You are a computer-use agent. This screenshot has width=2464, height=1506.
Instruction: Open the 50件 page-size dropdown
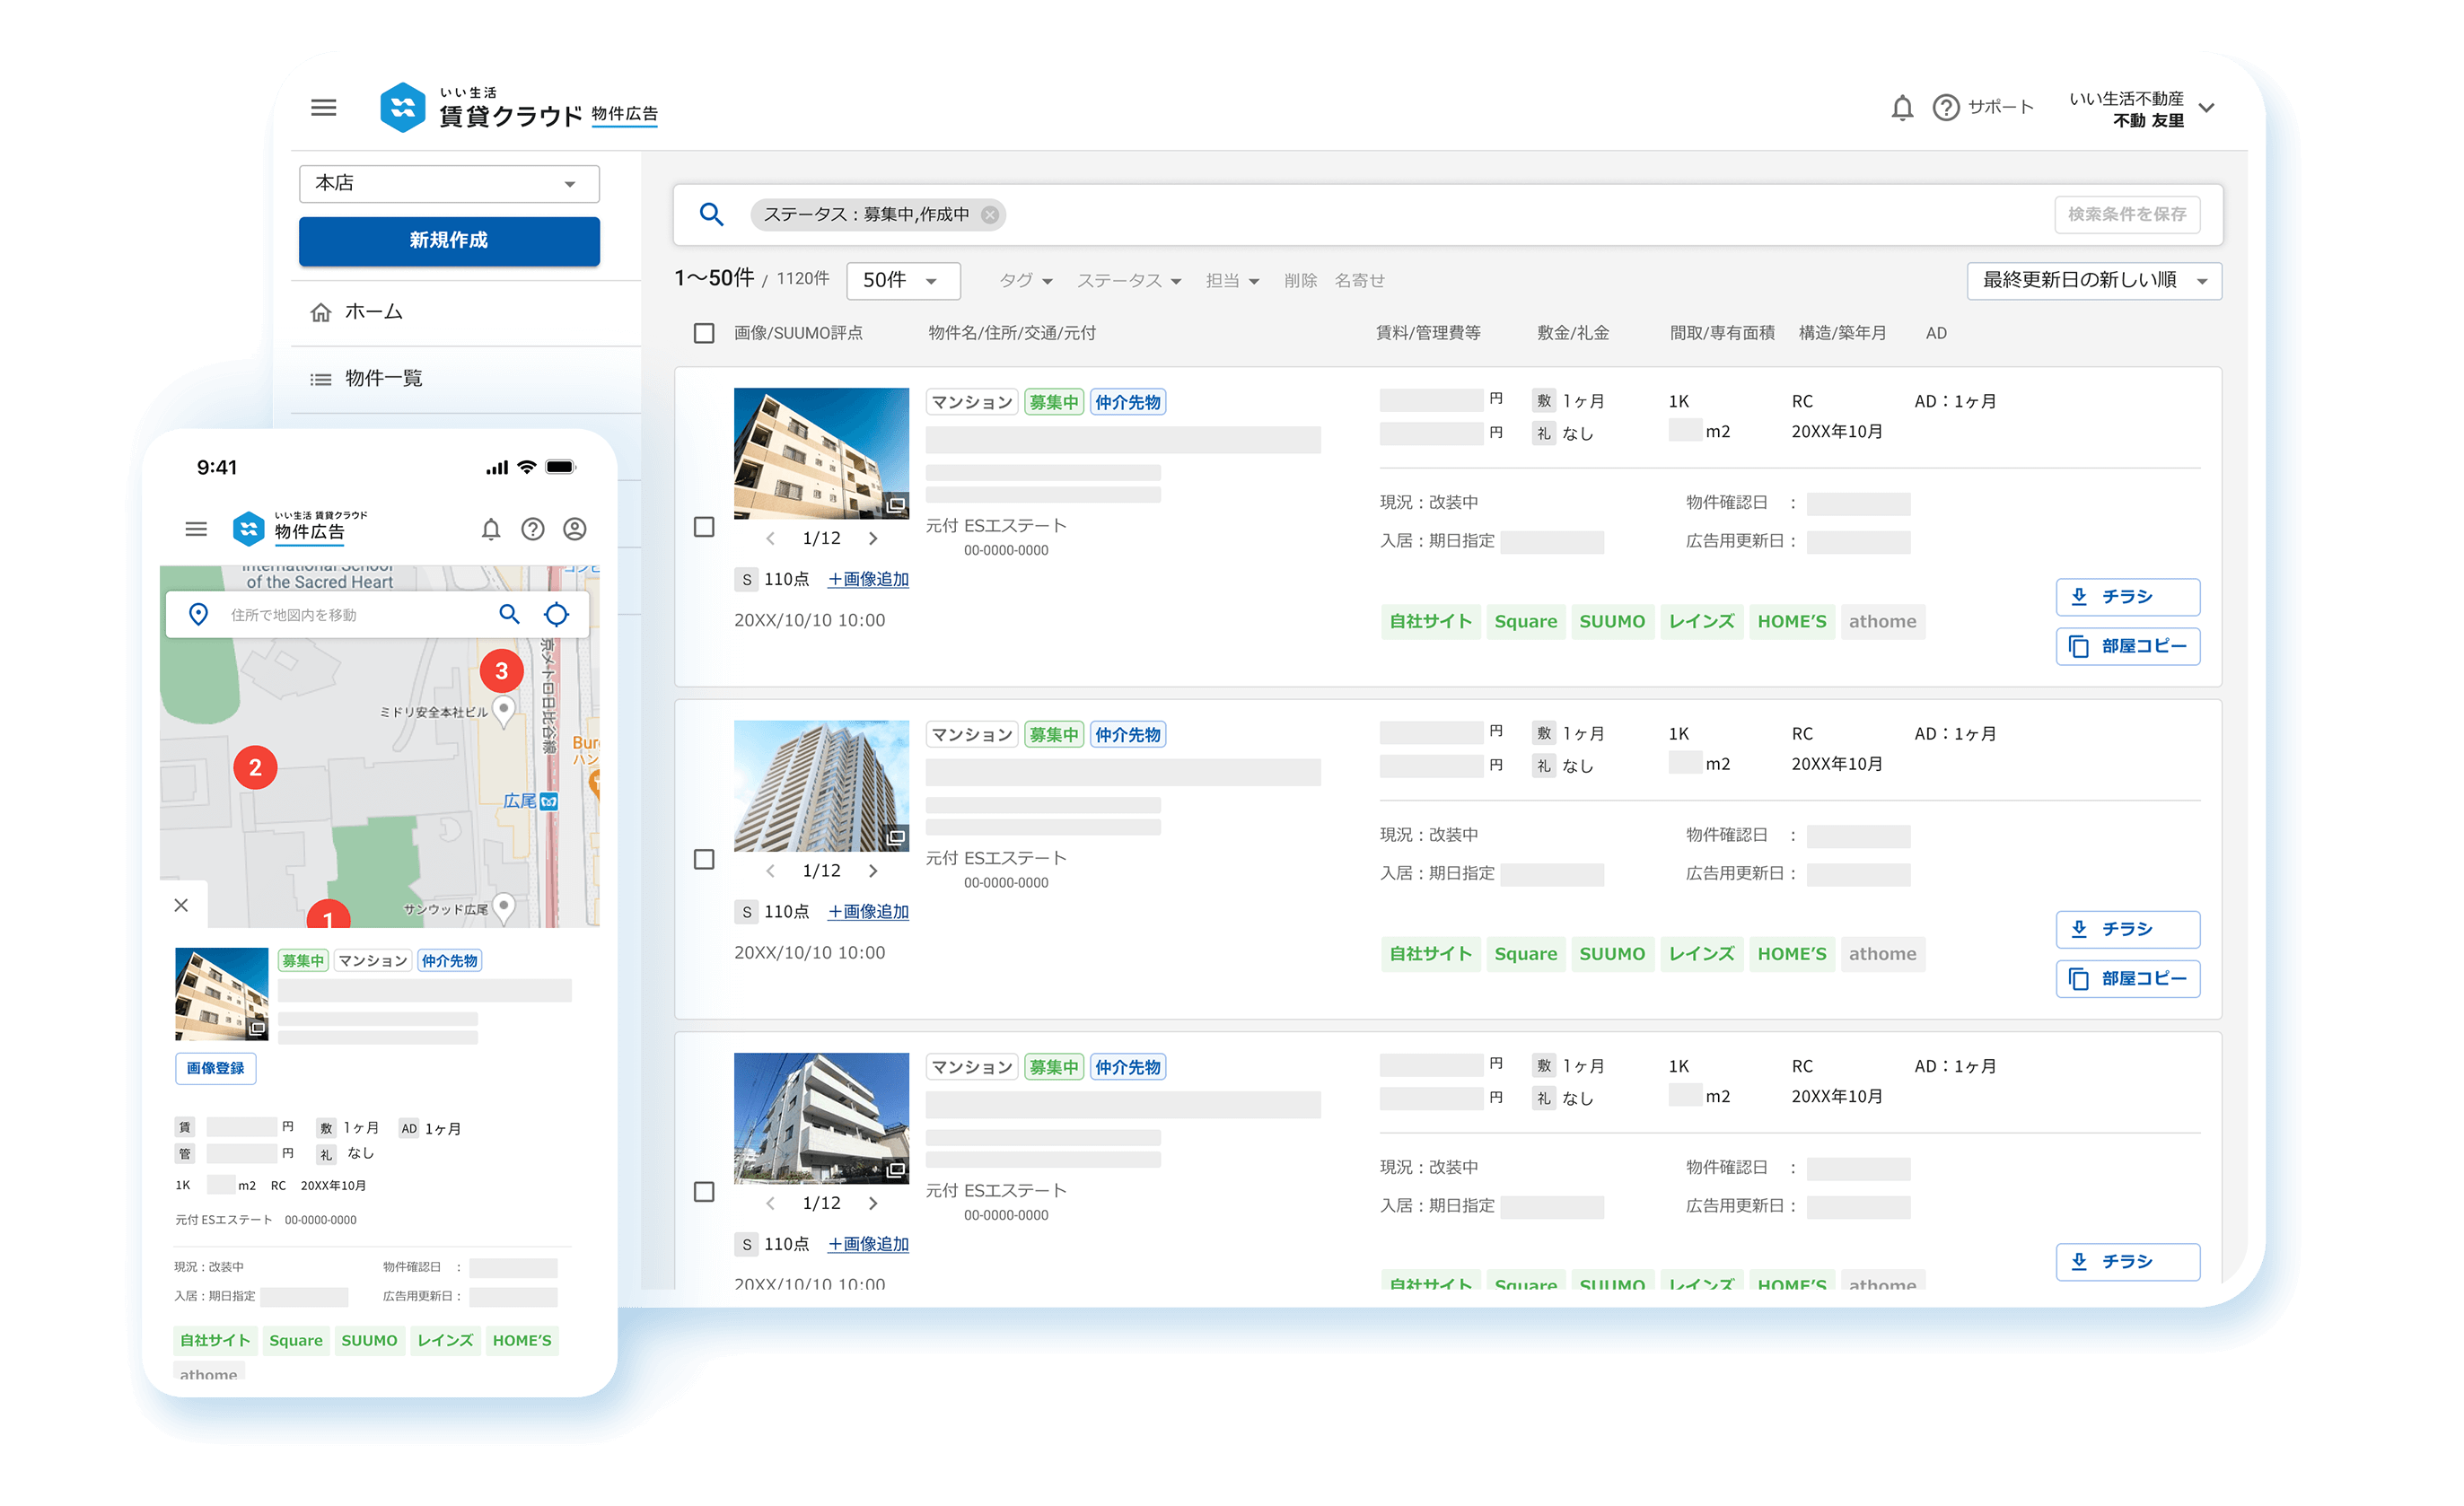(x=903, y=281)
